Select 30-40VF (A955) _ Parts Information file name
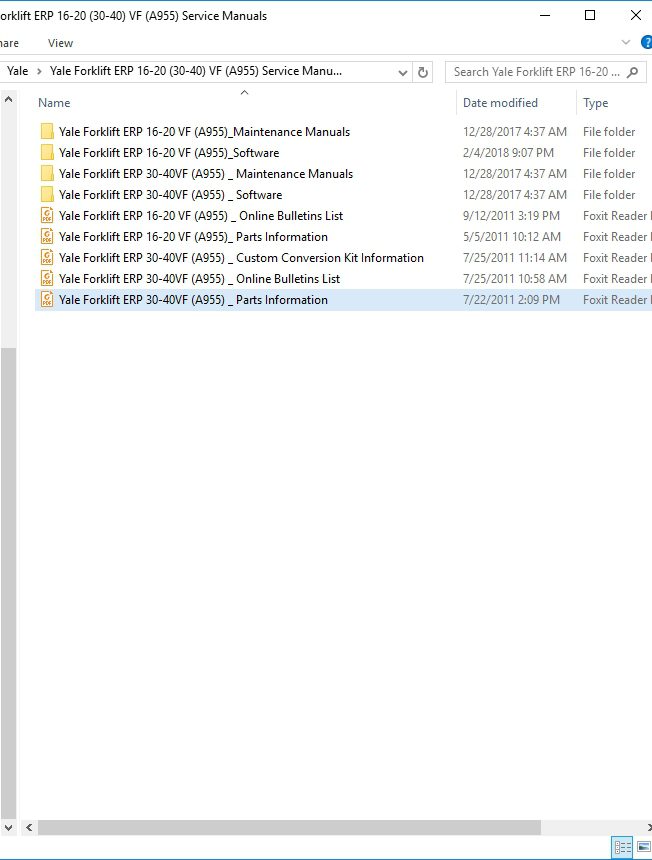 (193, 299)
